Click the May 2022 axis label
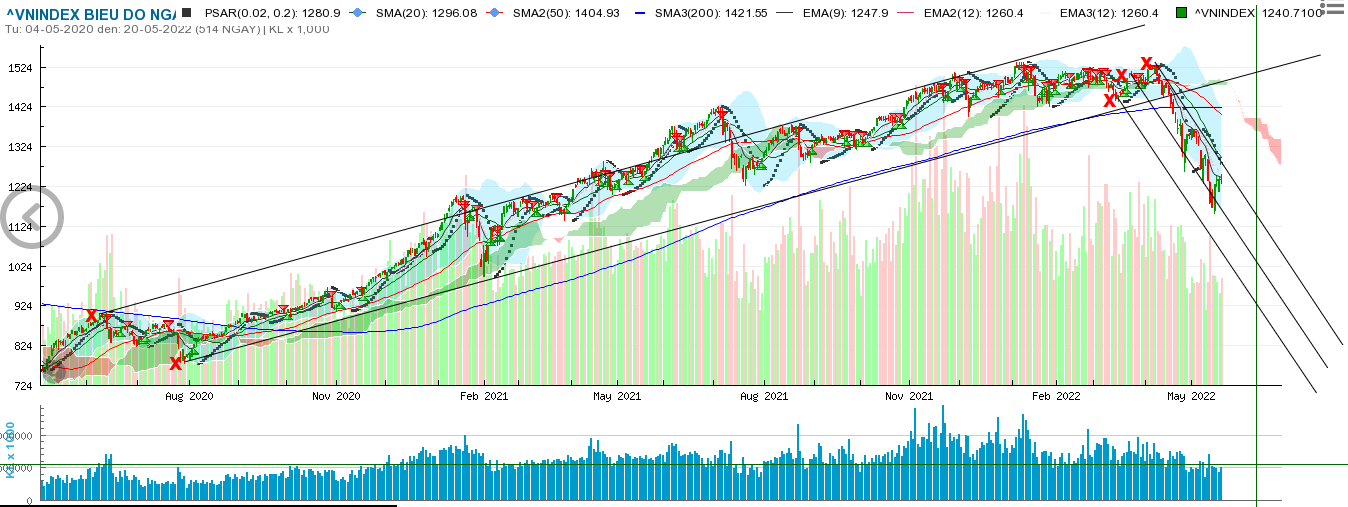This screenshot has height=507, width=1348. coord(1190,397)
